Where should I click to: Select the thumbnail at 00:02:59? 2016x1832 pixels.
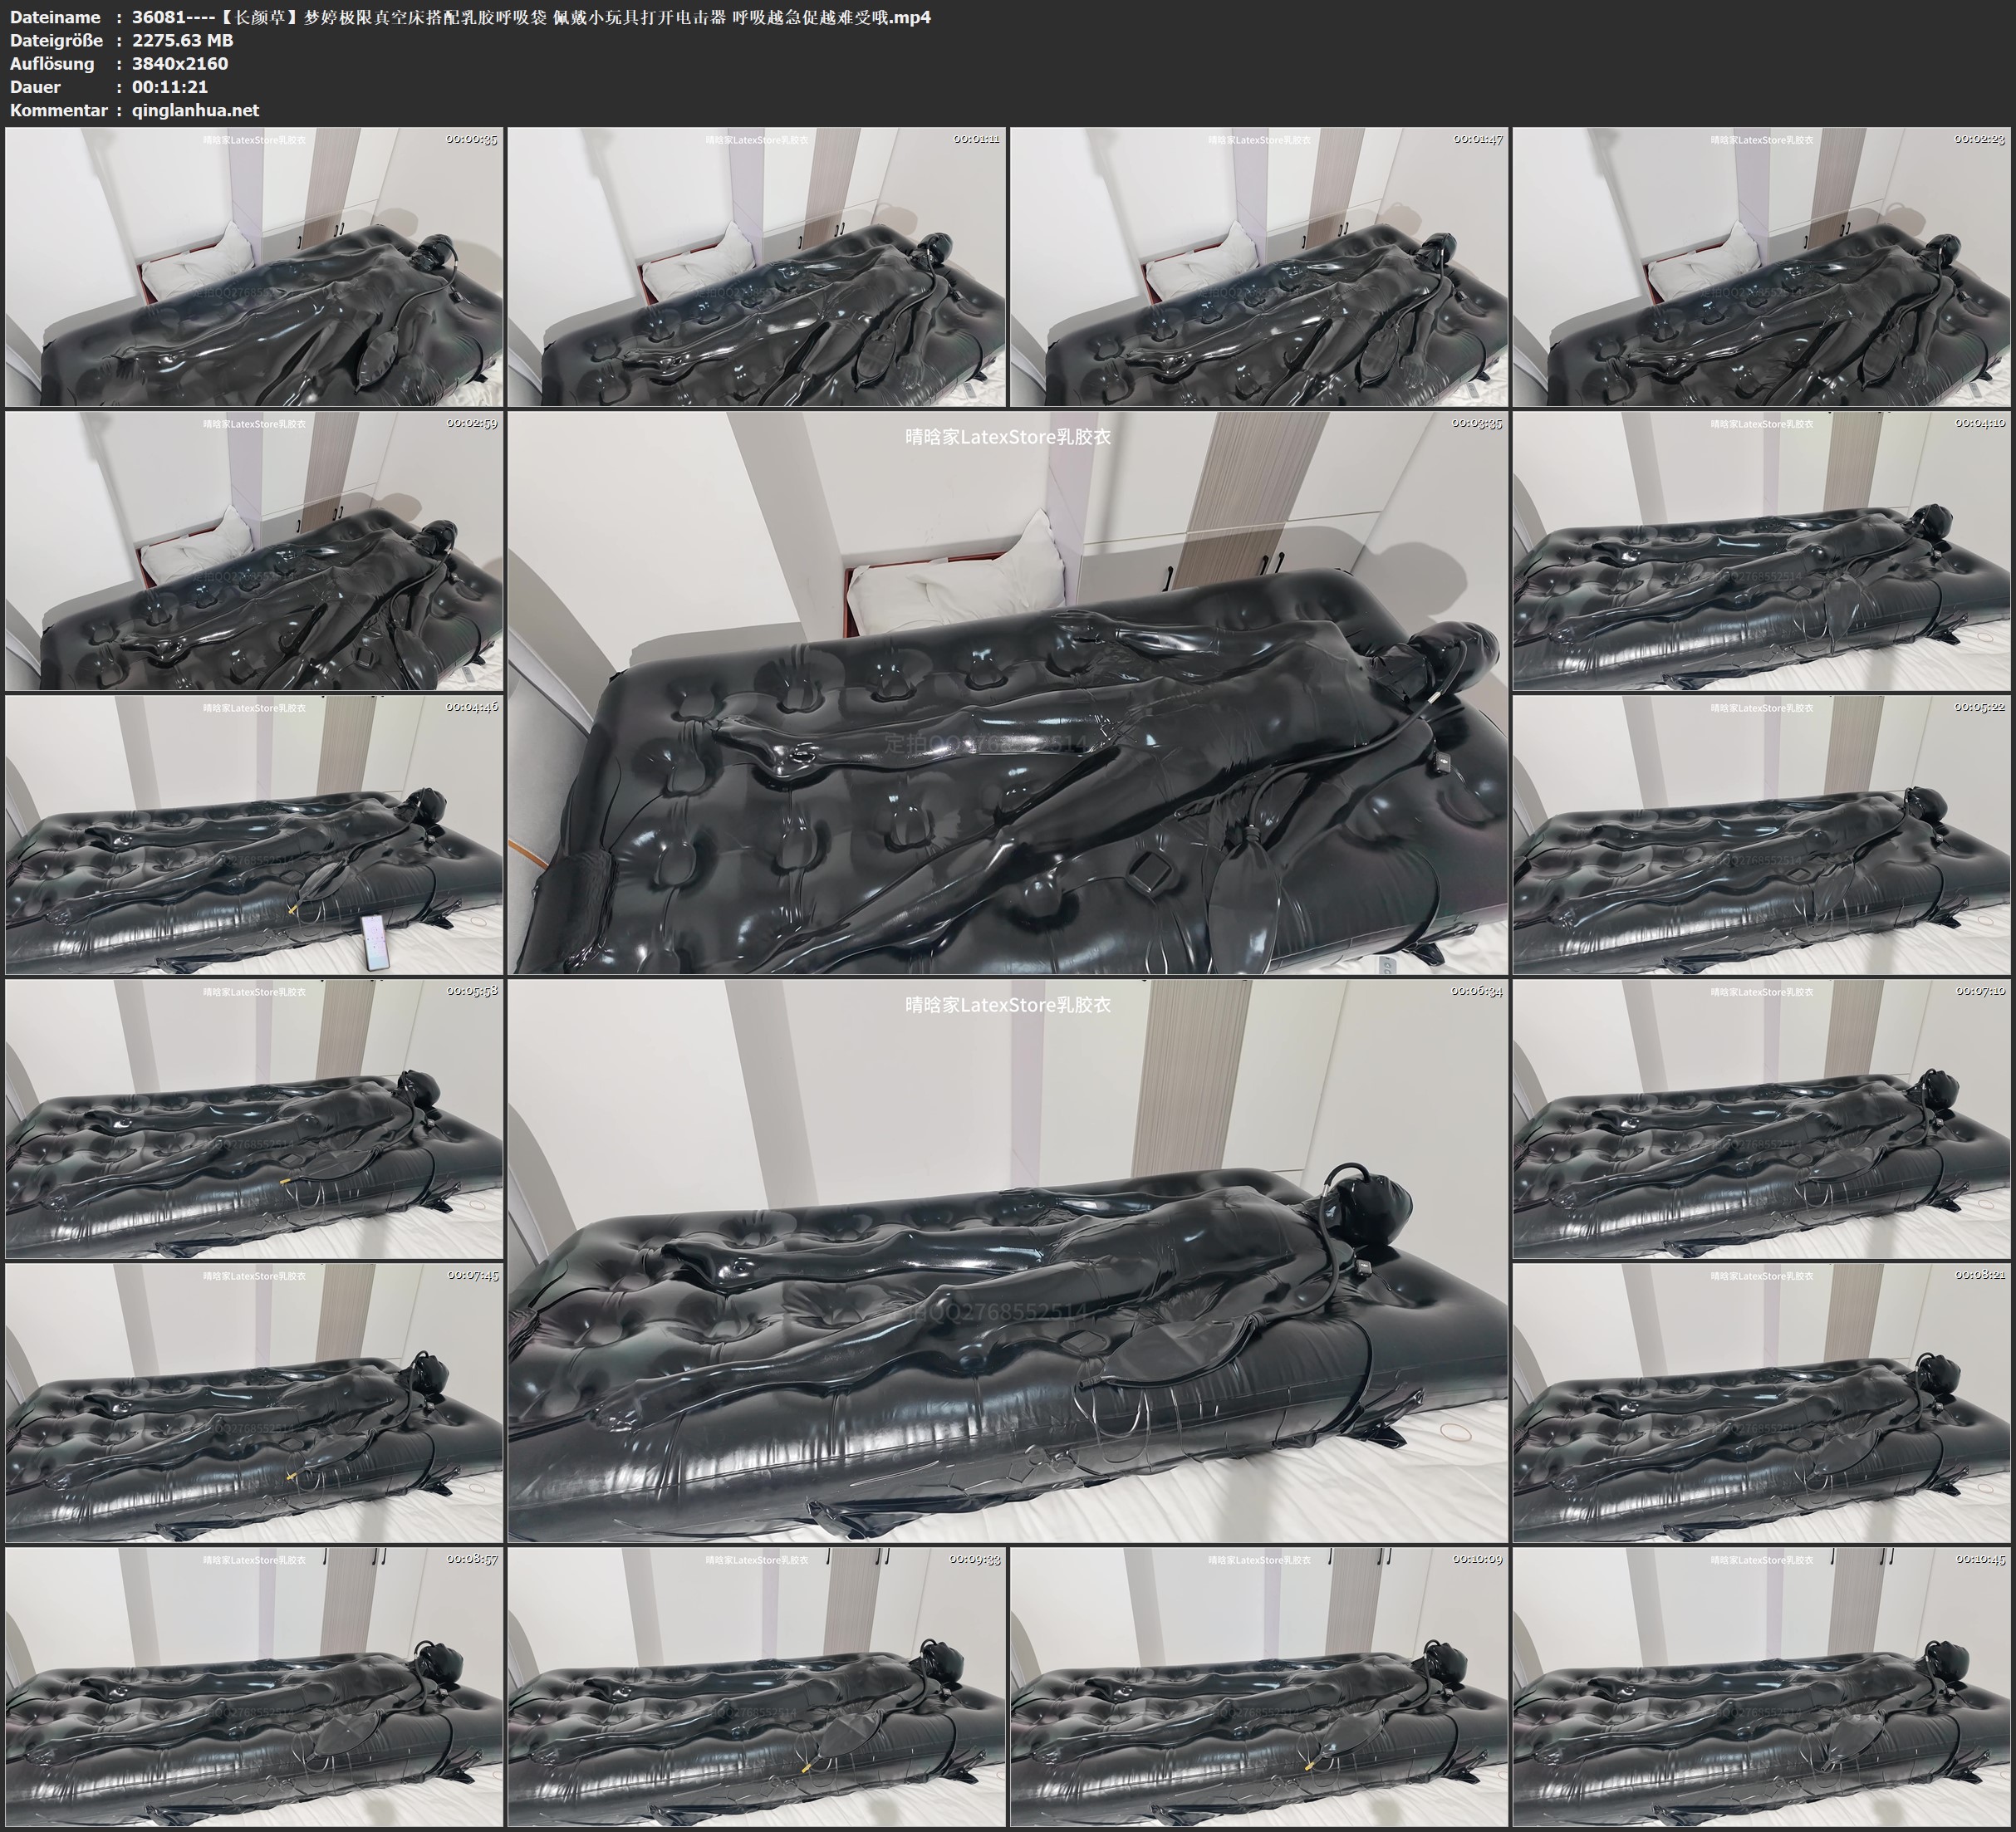pos(254,550)
